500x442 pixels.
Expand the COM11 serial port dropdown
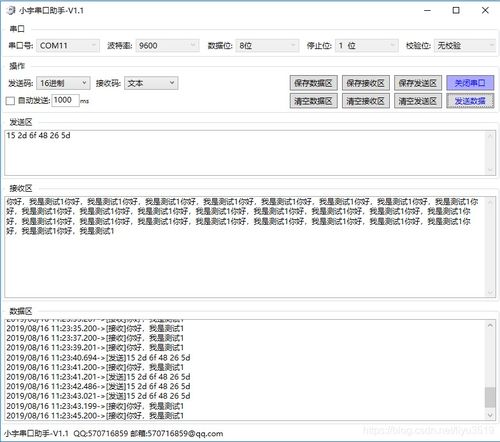pyautogui.click(x=68, y=45)
